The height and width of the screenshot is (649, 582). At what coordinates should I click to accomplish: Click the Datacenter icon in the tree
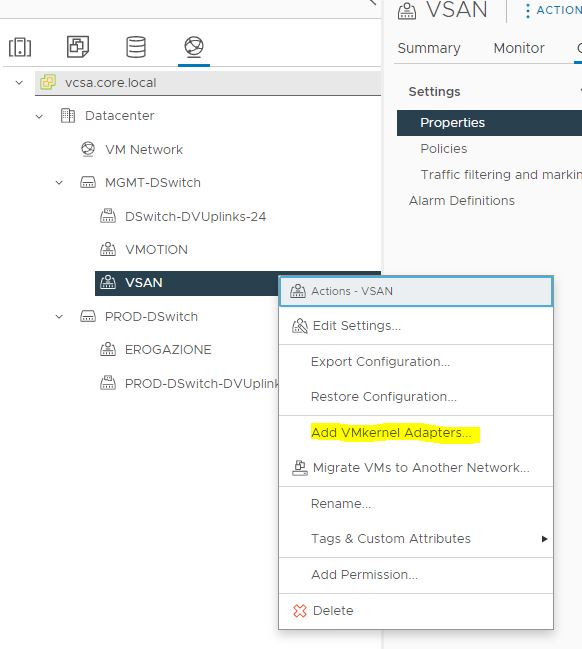pos(68,115)
